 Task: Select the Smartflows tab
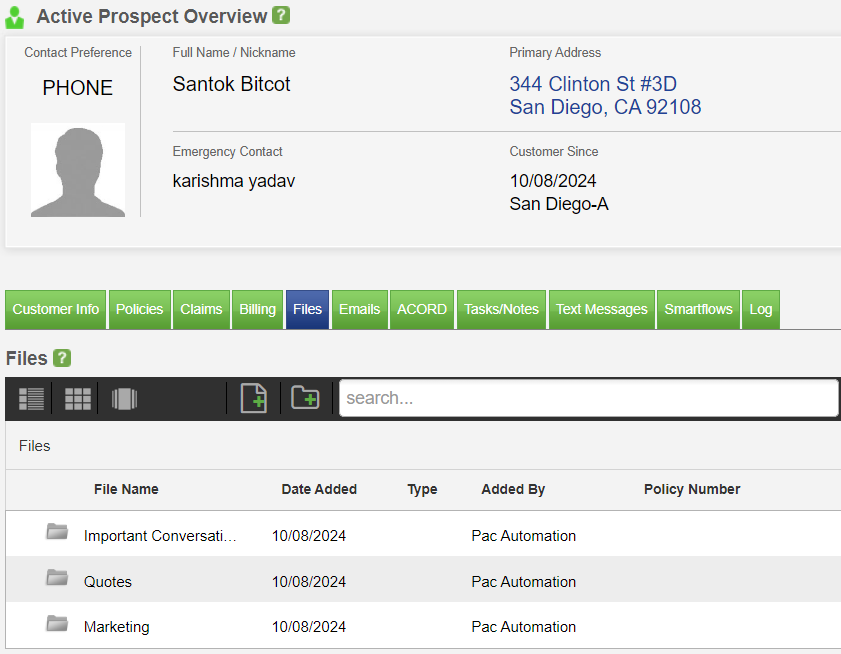pyautogui.click(x=698, y=309)
